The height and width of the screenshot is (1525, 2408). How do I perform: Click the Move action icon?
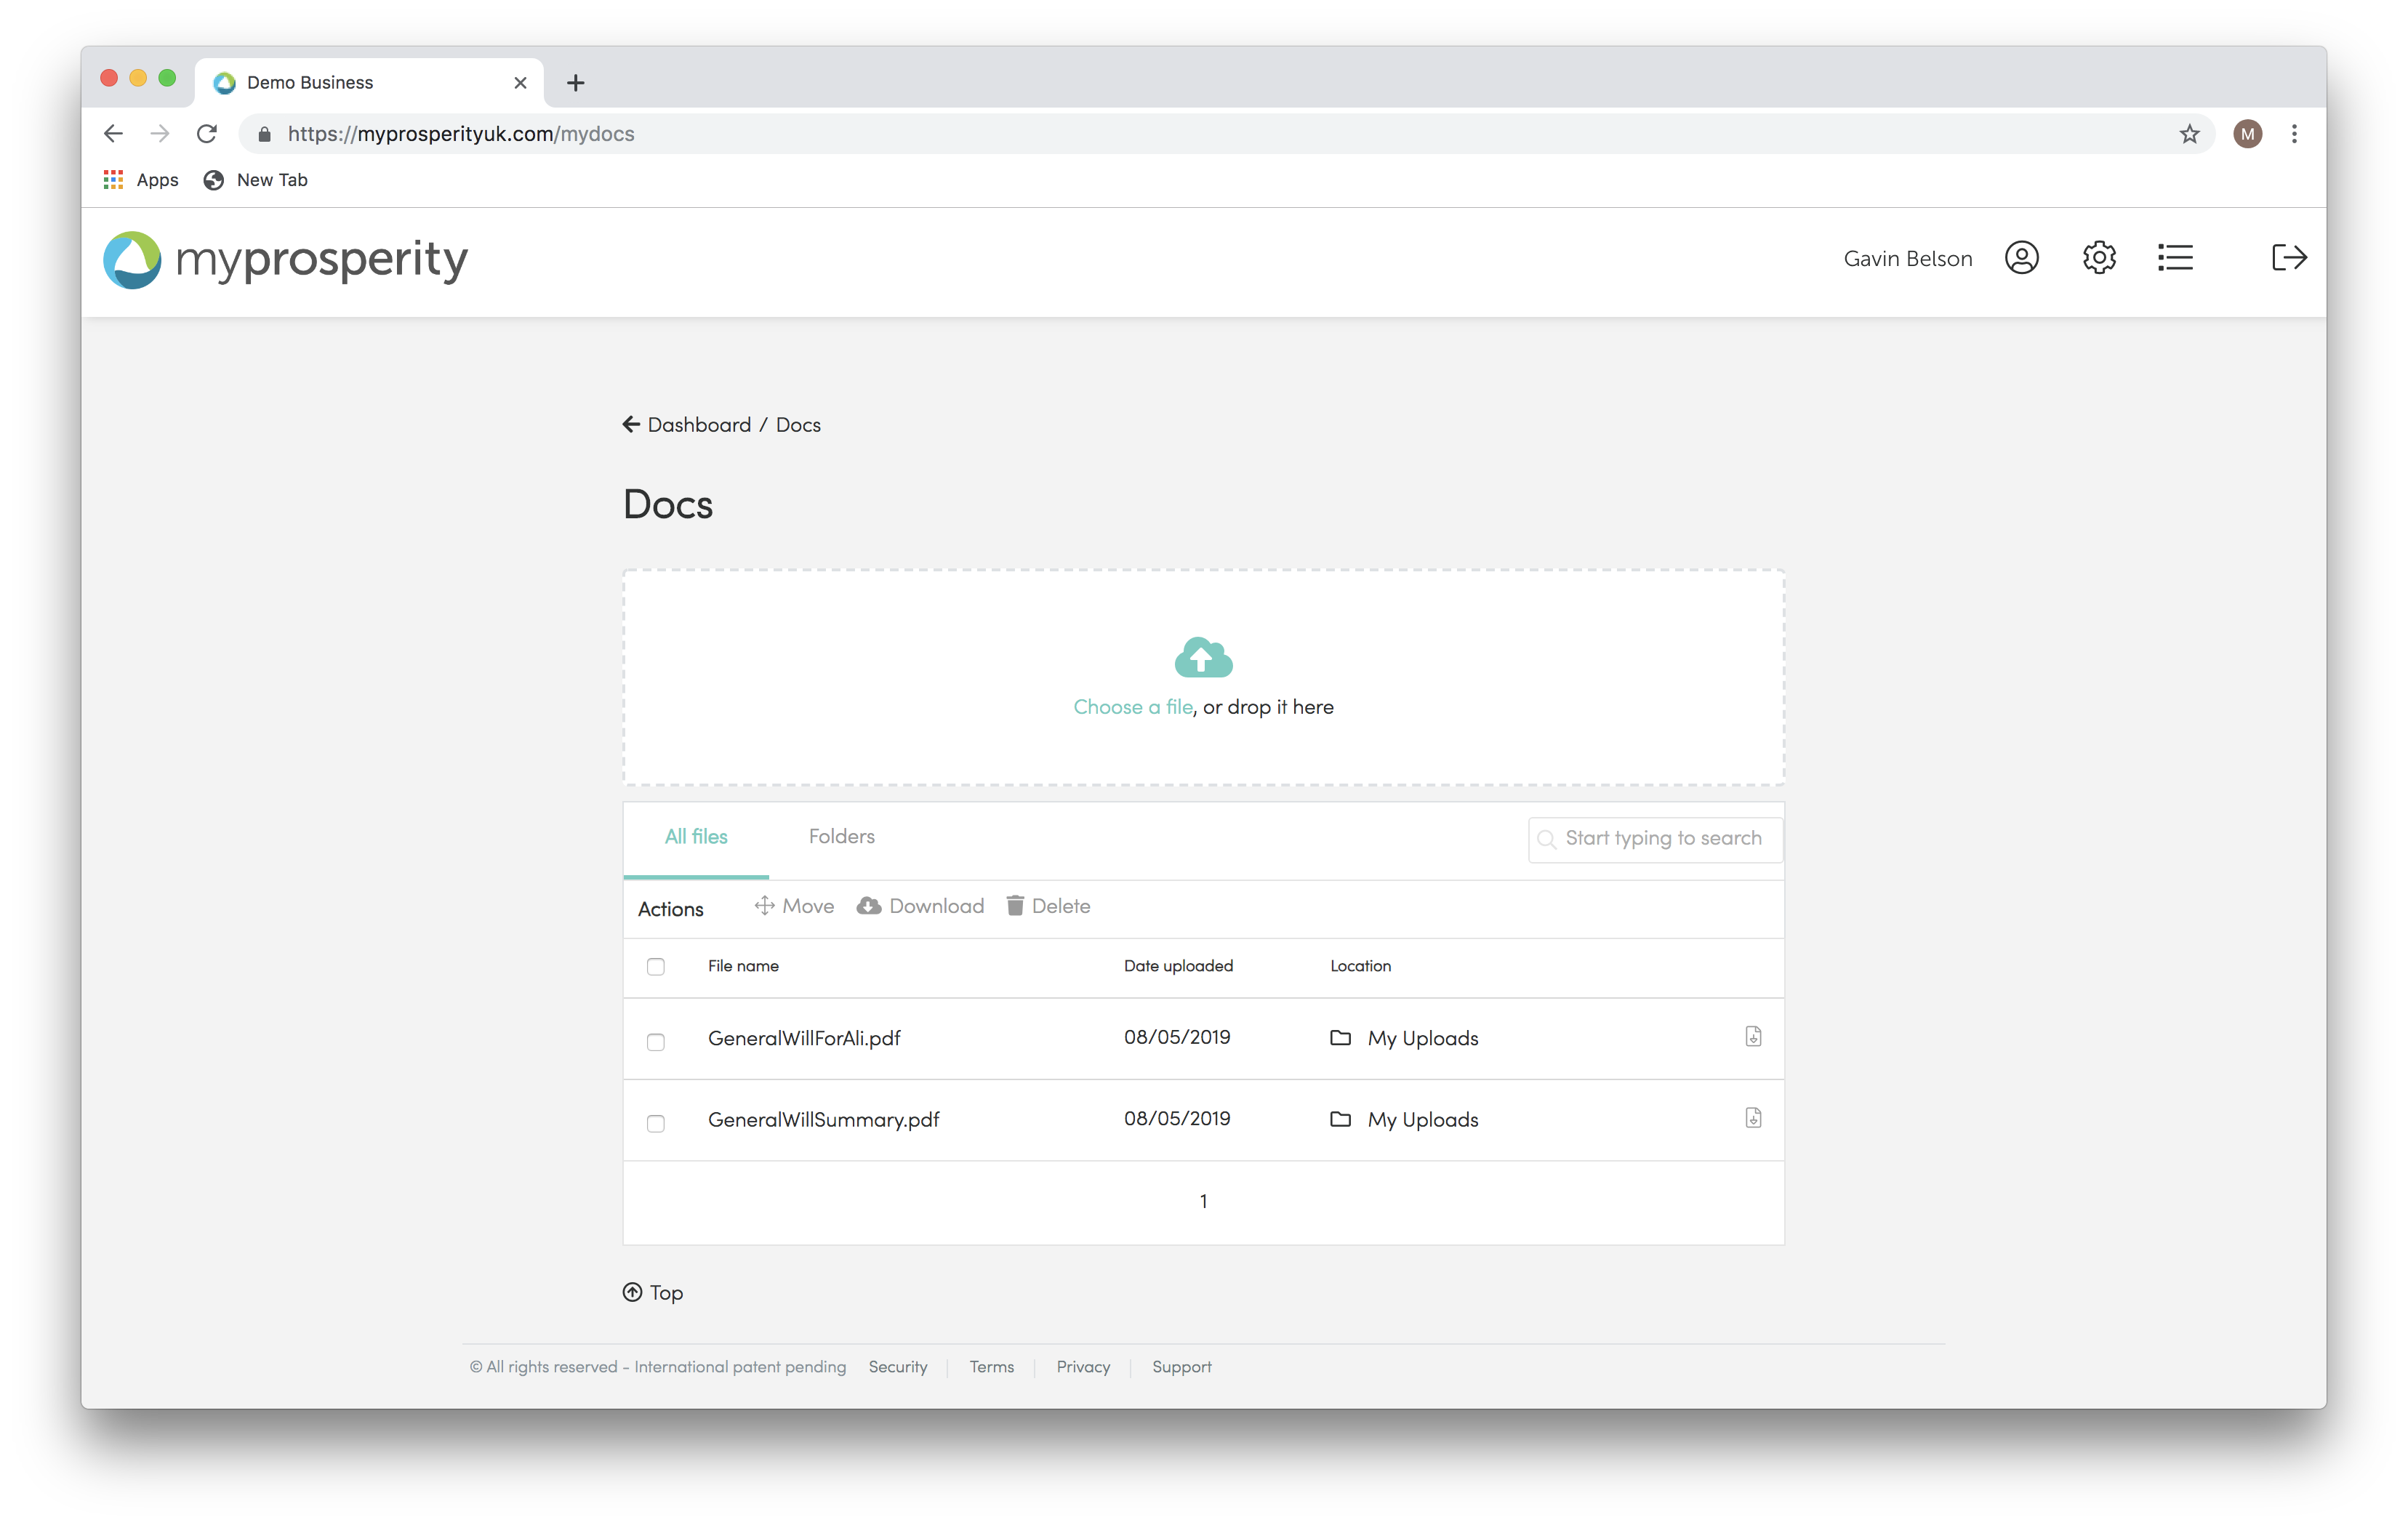pos(766,906)
